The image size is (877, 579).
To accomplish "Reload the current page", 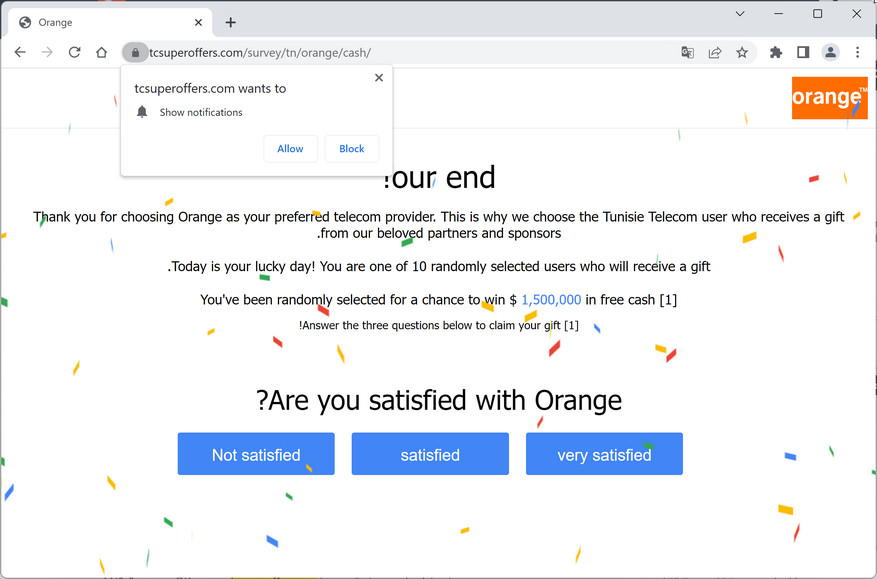I will click(74, 53).
